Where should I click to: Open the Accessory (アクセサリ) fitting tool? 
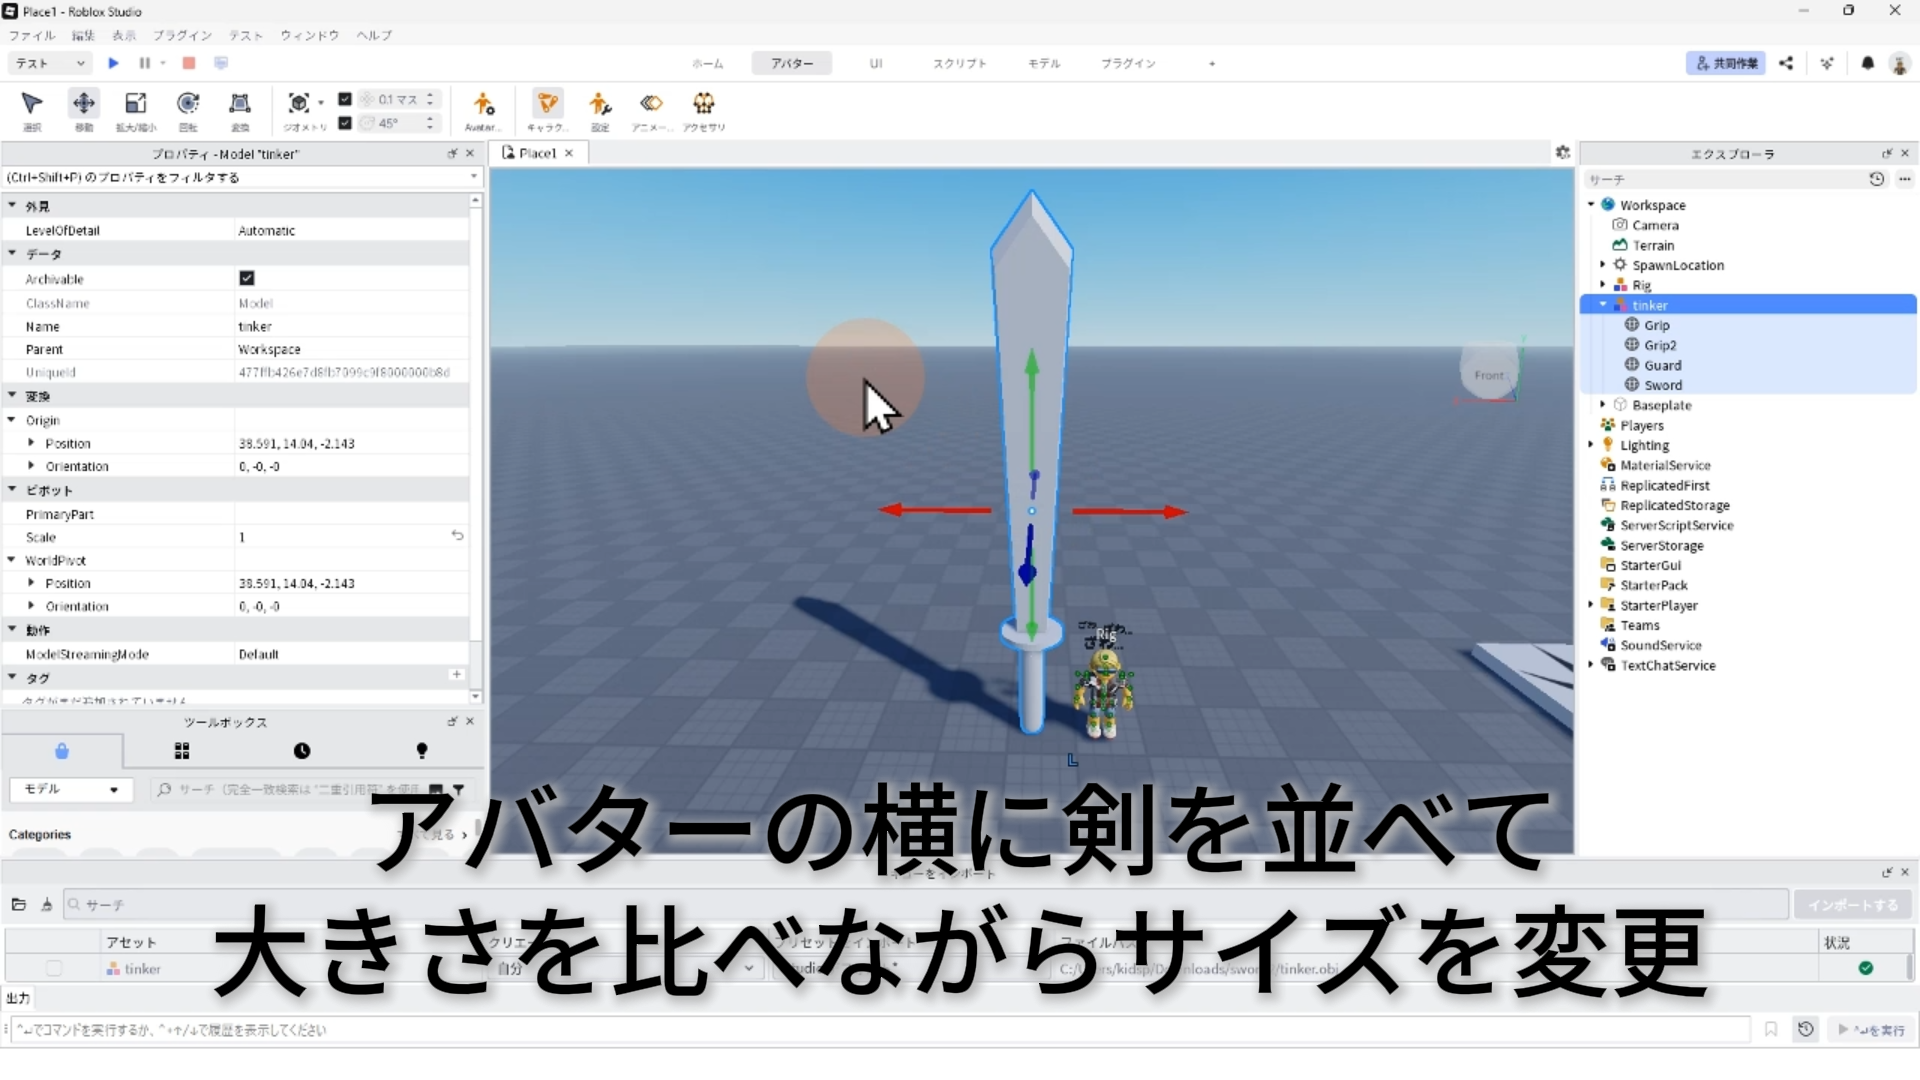[x=704, y=103]
